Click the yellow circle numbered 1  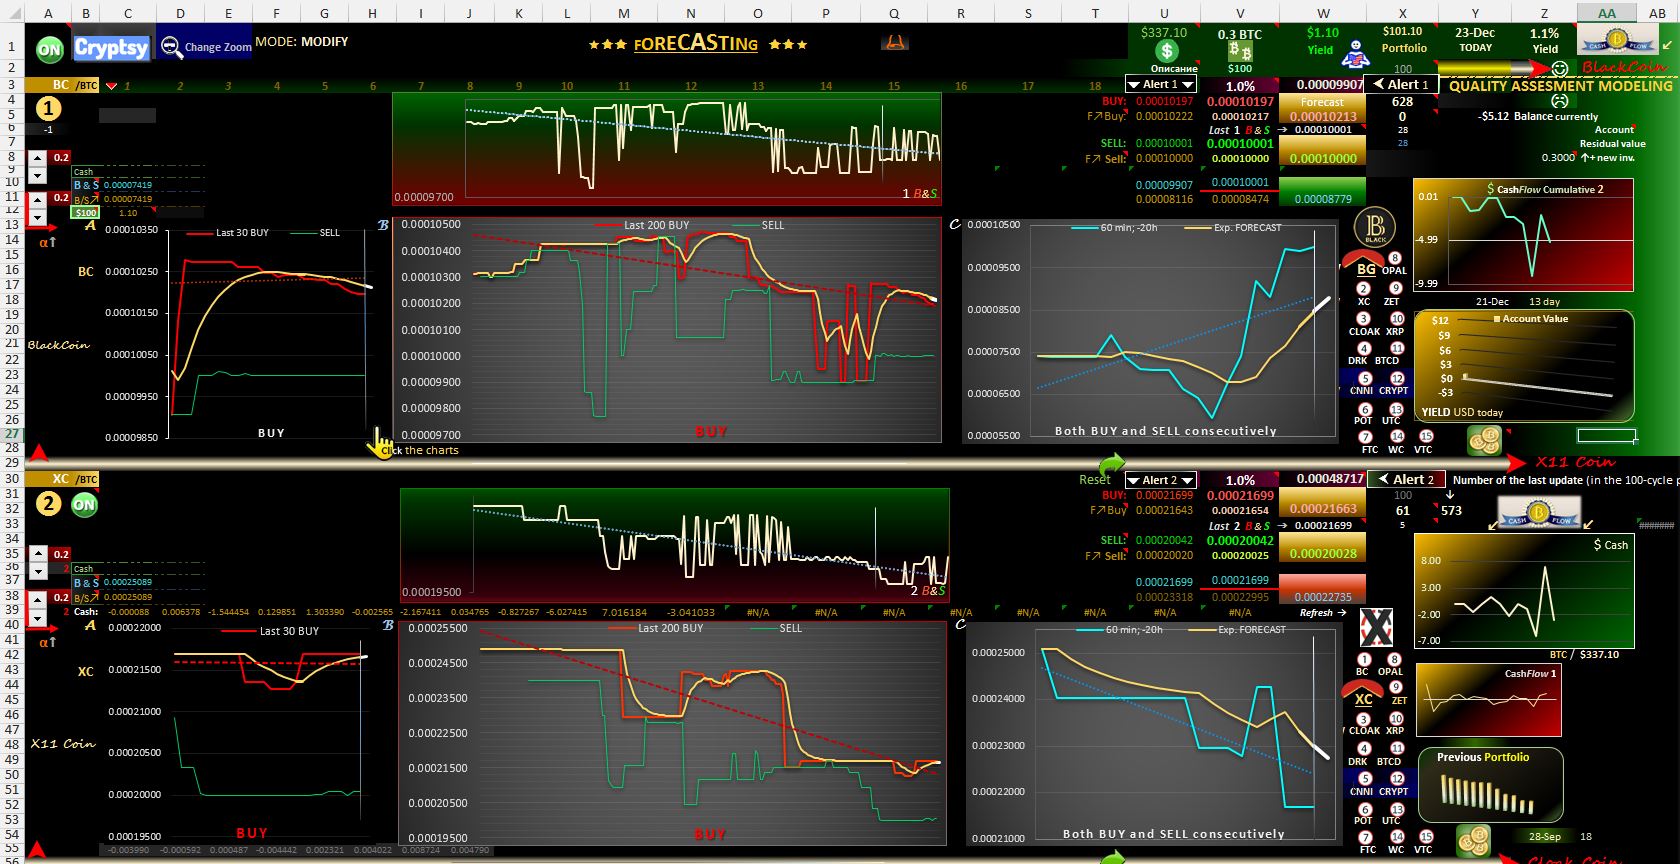click(x=49, y=109)
